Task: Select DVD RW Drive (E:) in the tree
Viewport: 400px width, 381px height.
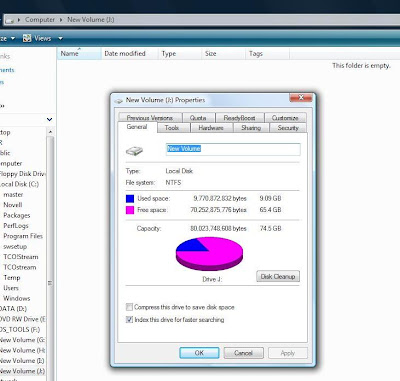Action: coord(23,319)
